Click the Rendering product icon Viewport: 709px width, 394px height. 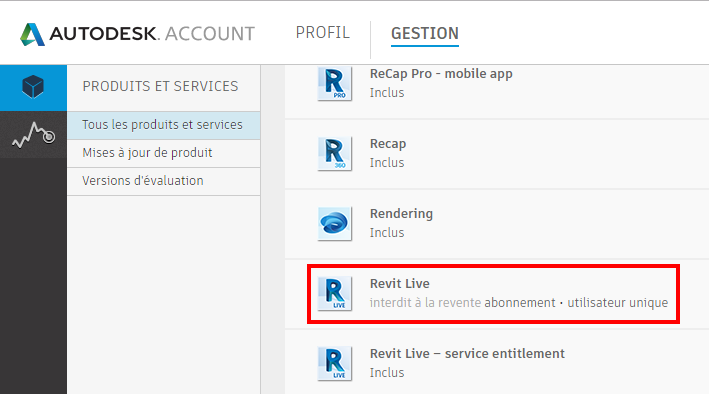pos(335,223)
